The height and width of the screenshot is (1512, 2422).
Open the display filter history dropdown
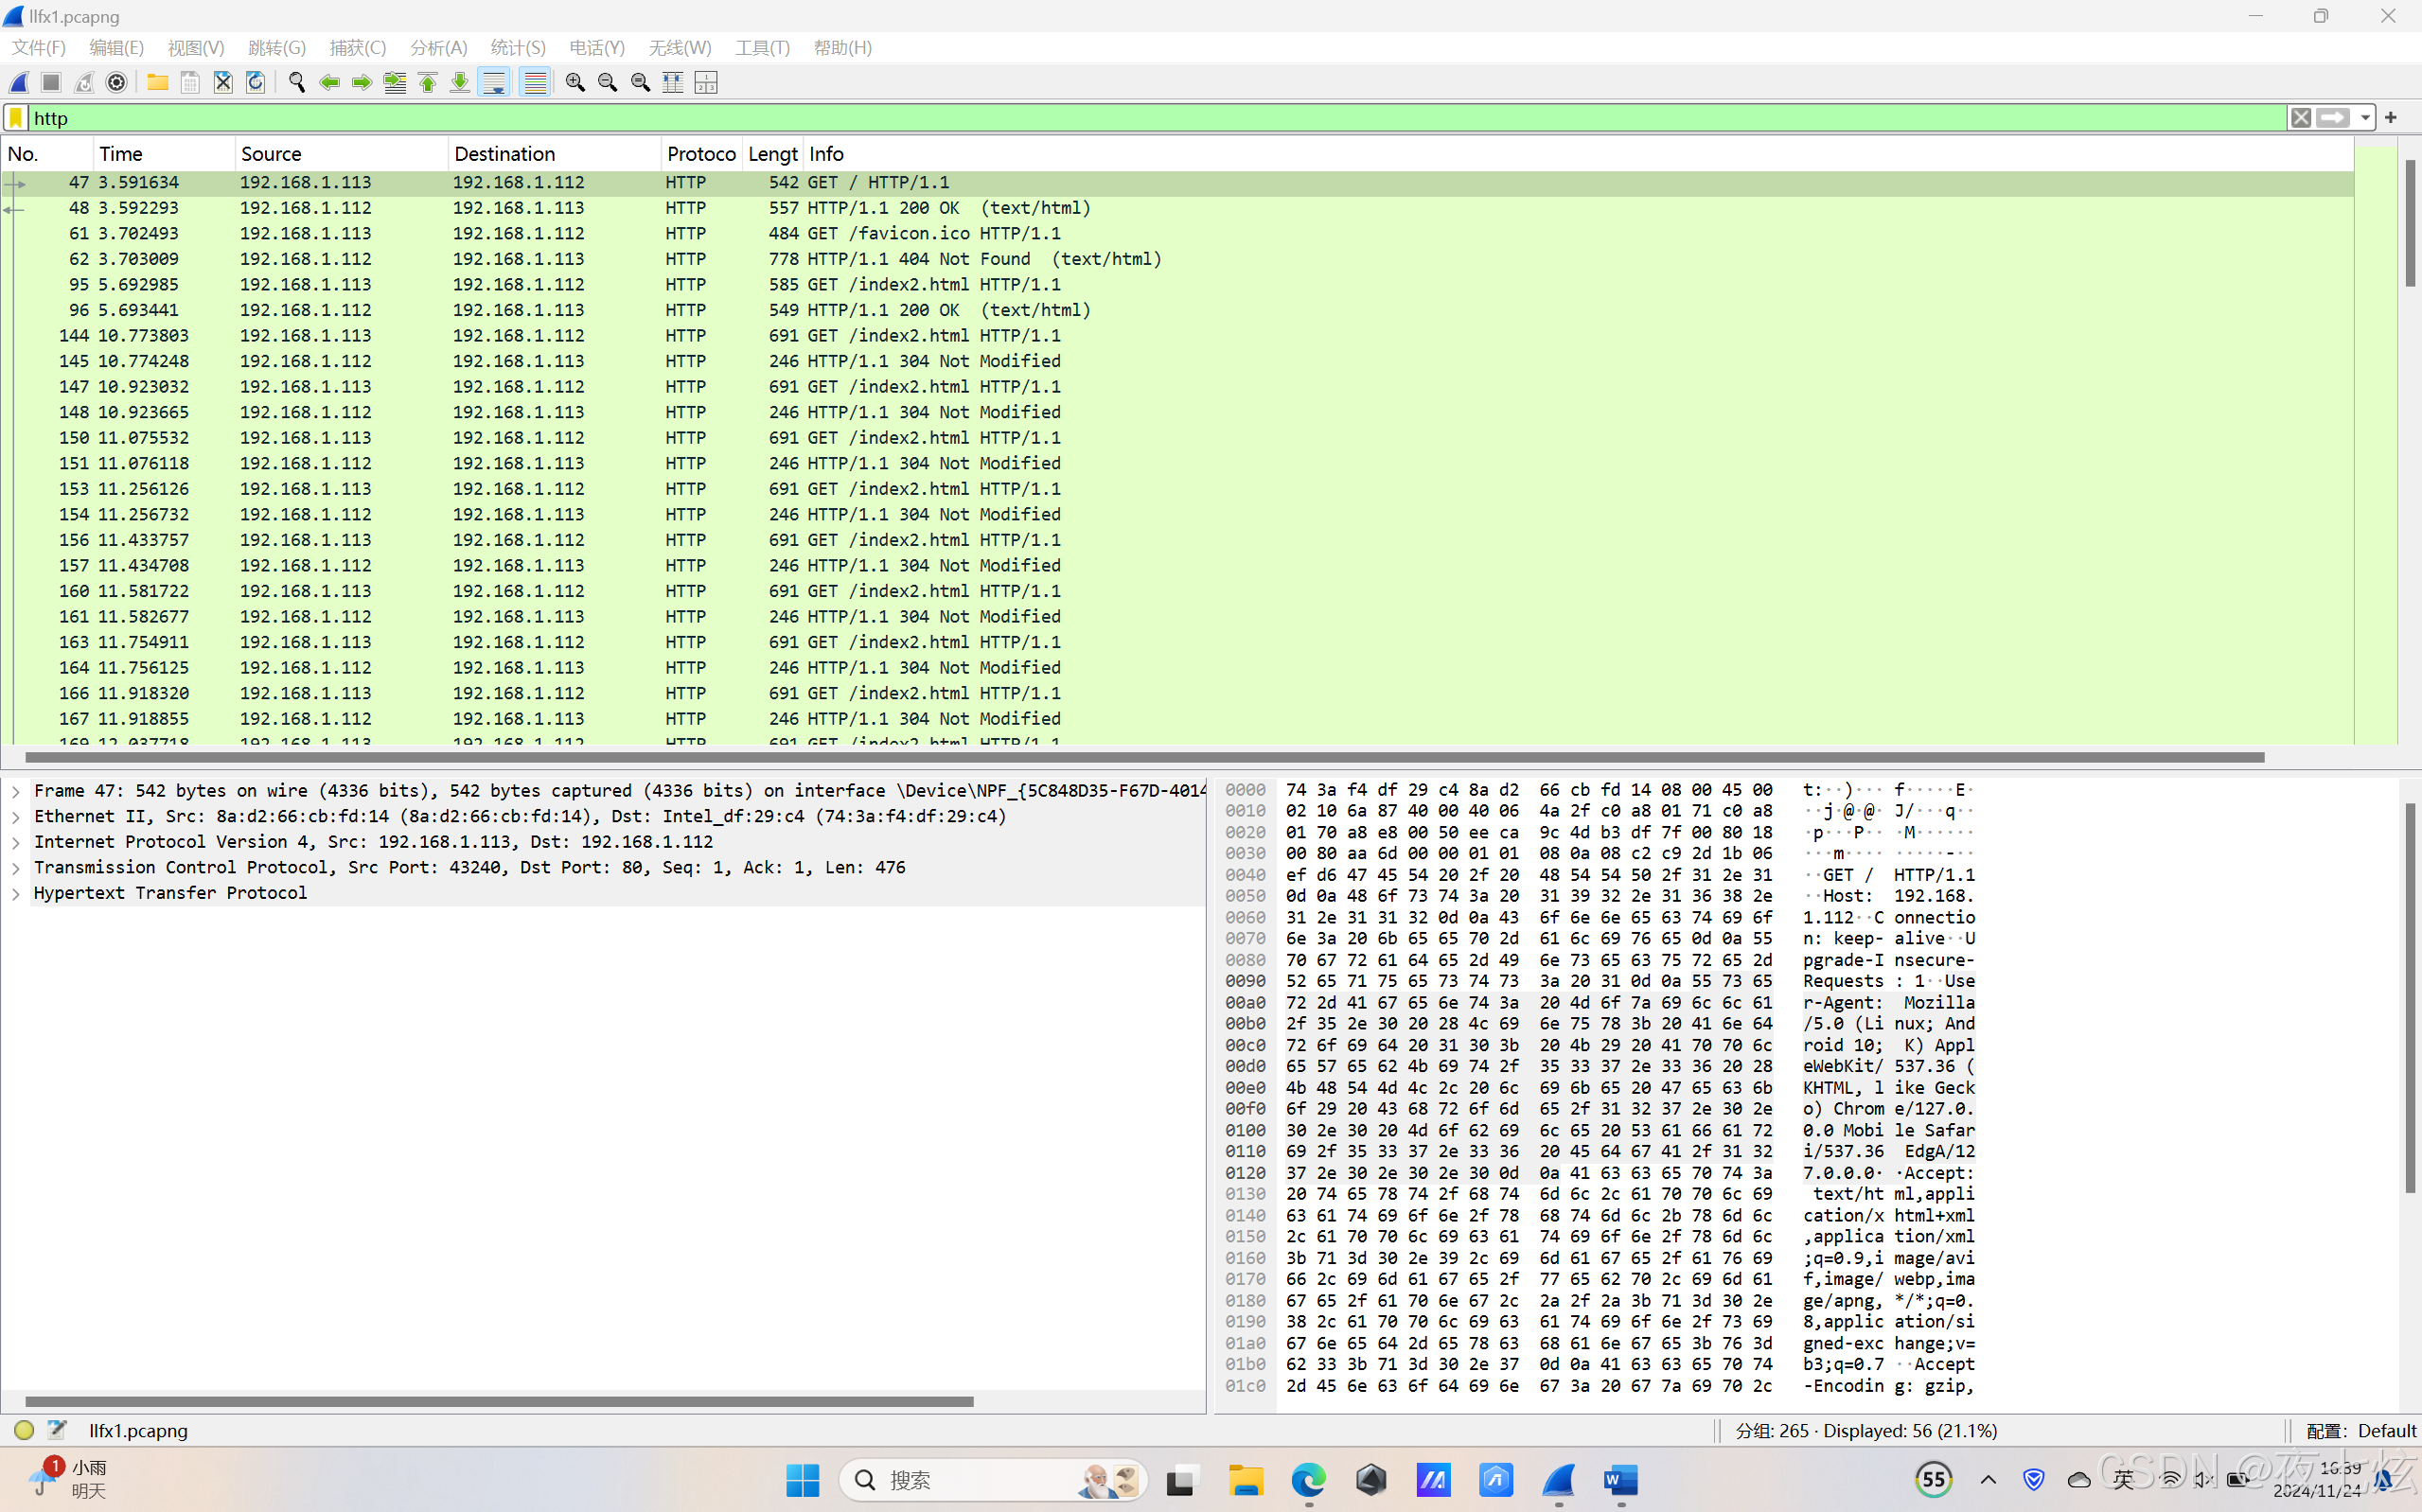tap(2365, 118)
